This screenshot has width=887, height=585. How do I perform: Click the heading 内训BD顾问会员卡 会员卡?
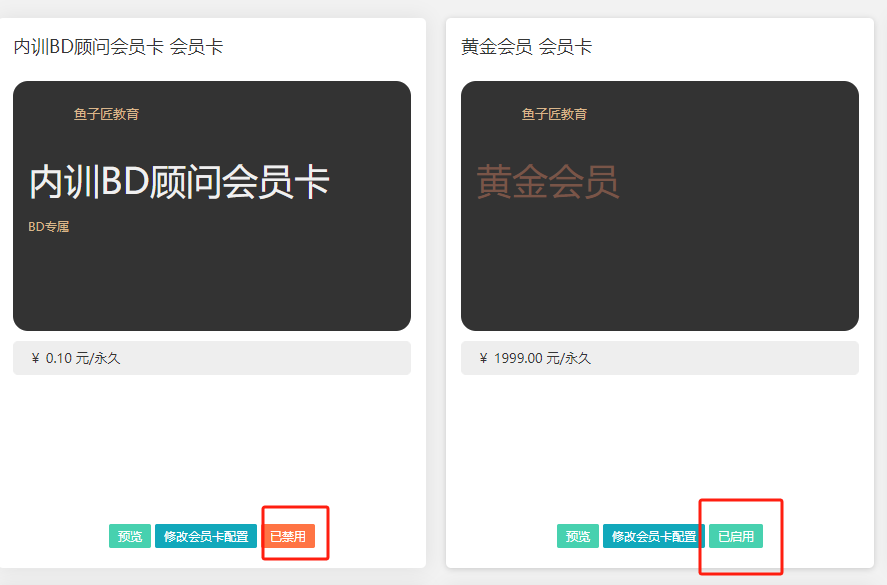pyautogui.click(x=118, y=46)
